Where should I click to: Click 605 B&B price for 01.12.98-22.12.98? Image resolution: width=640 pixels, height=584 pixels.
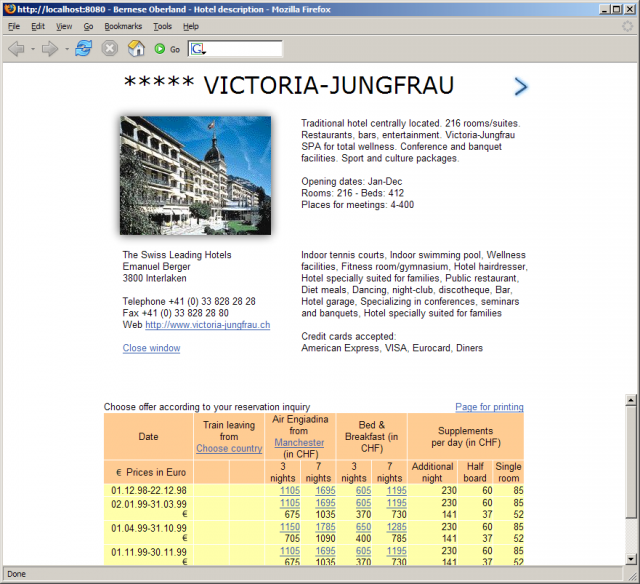(x=363, y=490)
